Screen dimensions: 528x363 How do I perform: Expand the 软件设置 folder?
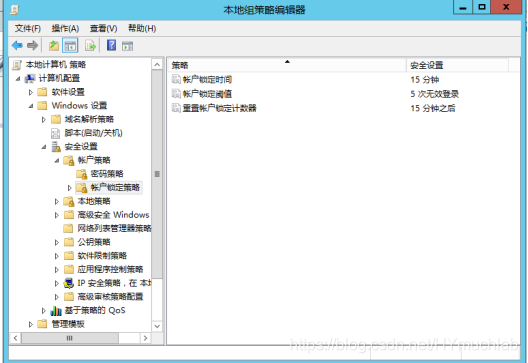(31, 92)
